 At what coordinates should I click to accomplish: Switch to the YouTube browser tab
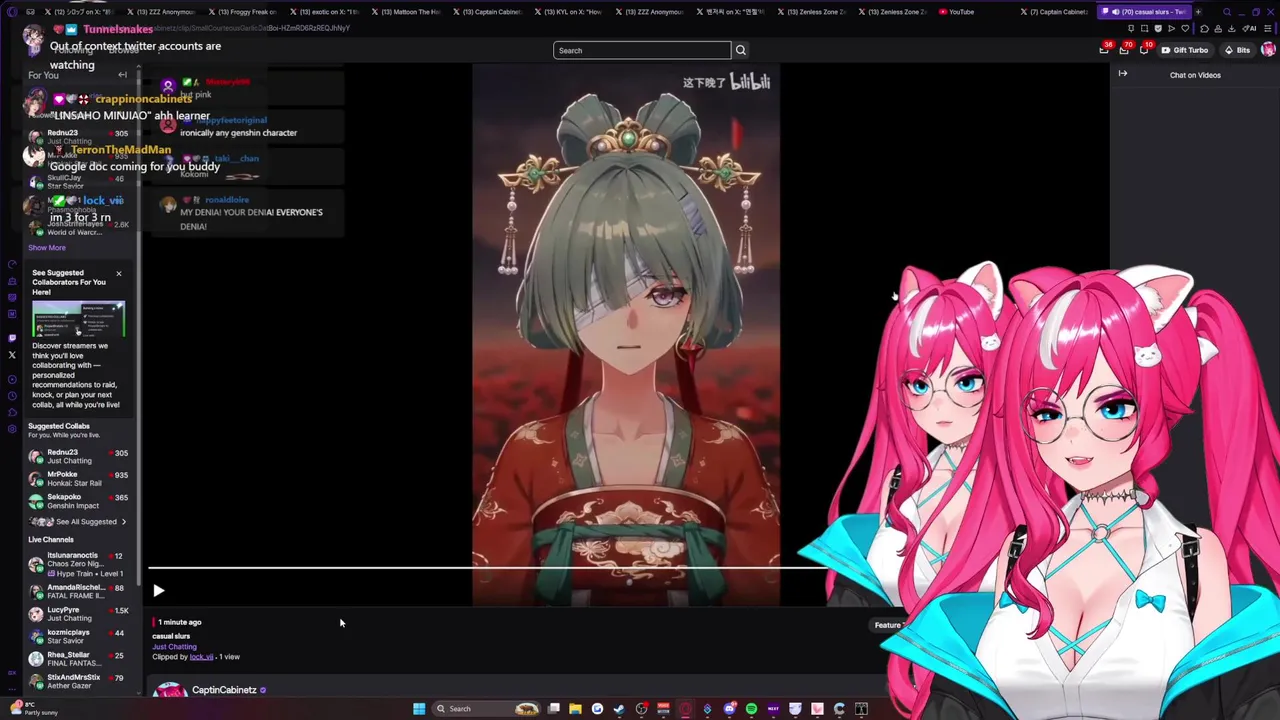pyautogui.click(x=961, y=12)
